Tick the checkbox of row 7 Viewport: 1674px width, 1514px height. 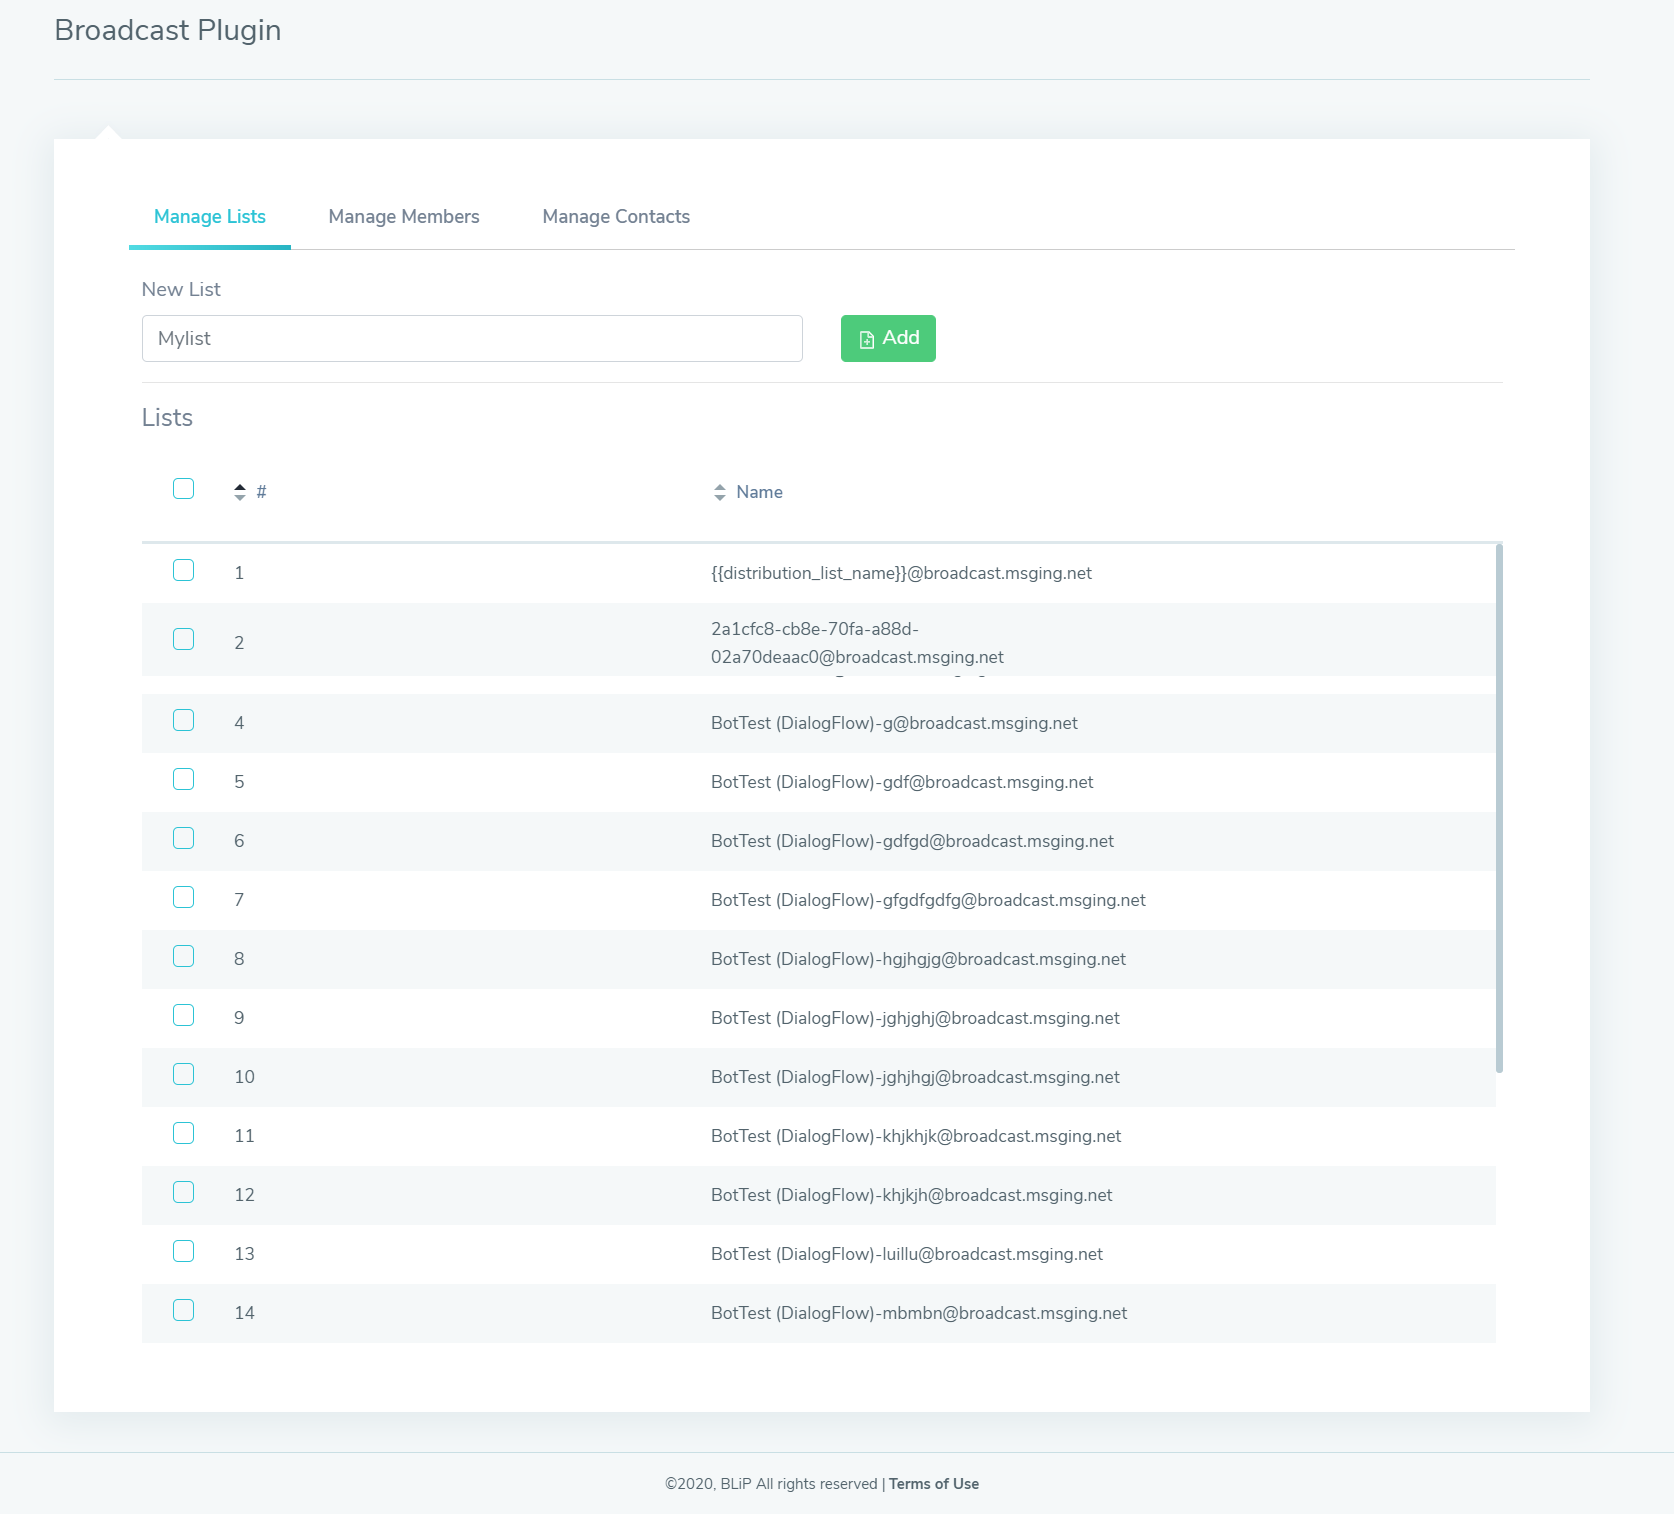(183, 897)
